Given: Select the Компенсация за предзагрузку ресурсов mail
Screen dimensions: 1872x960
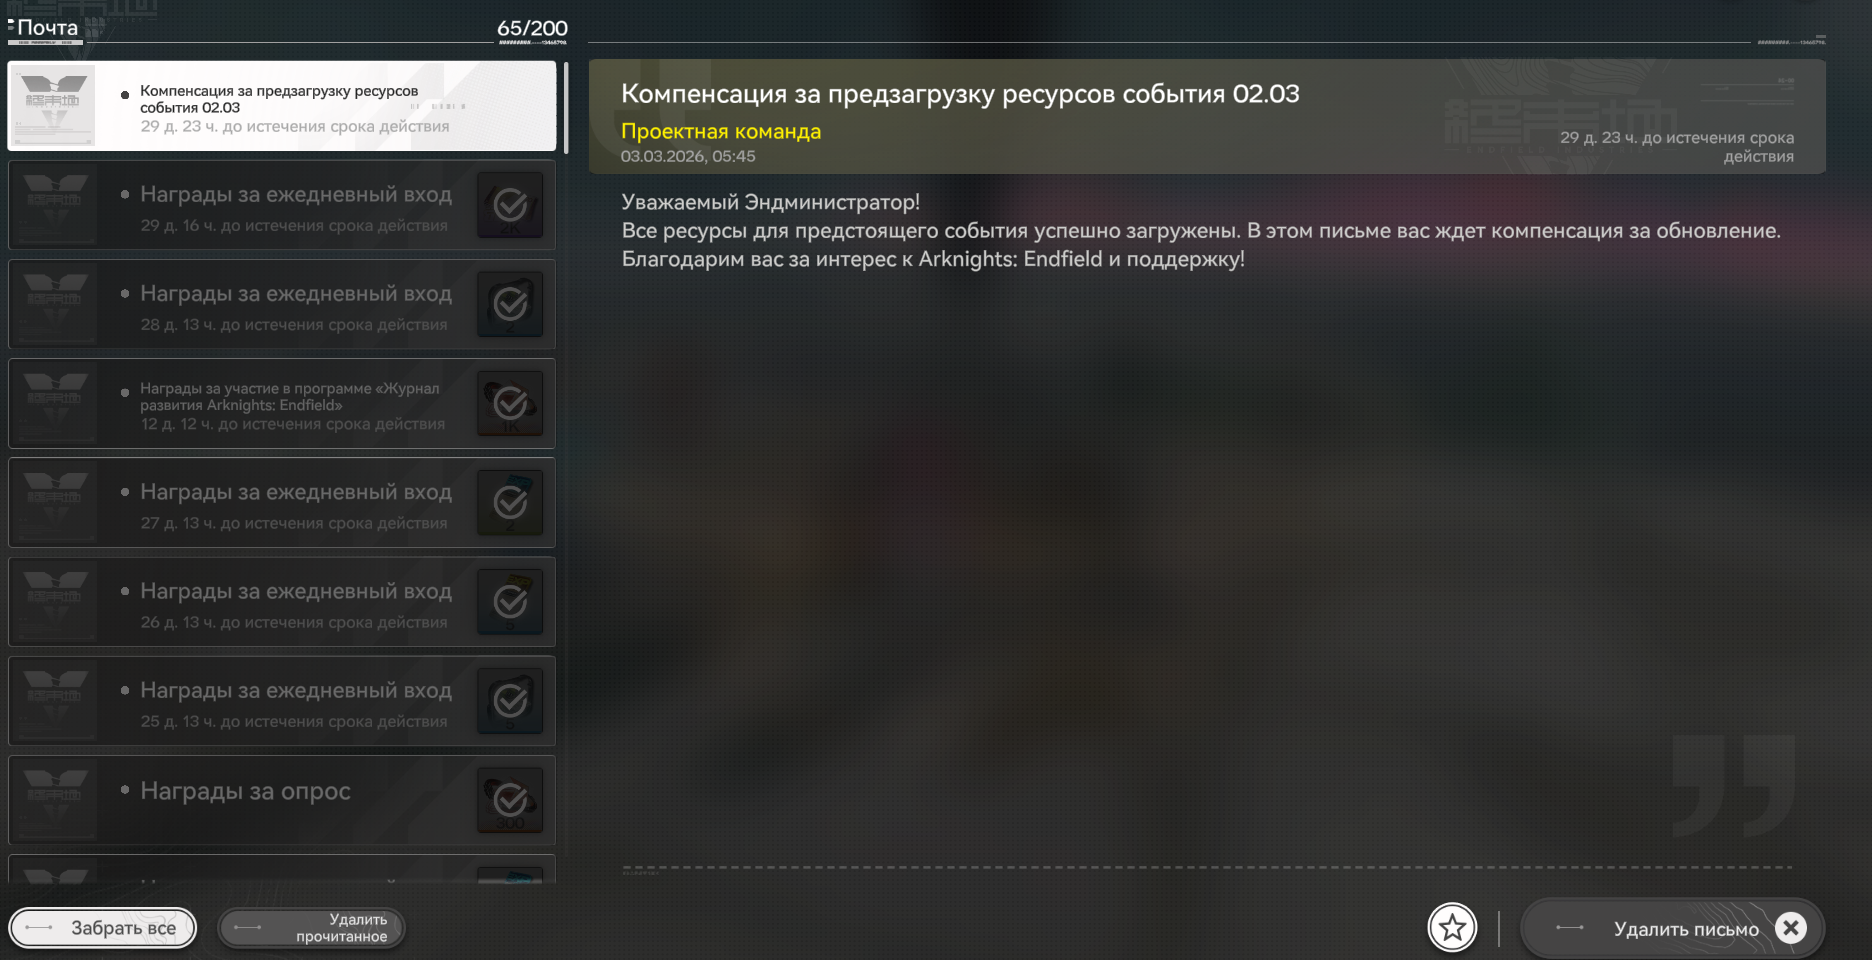Looking at the screenshot, I should click(x=282, y=106).
